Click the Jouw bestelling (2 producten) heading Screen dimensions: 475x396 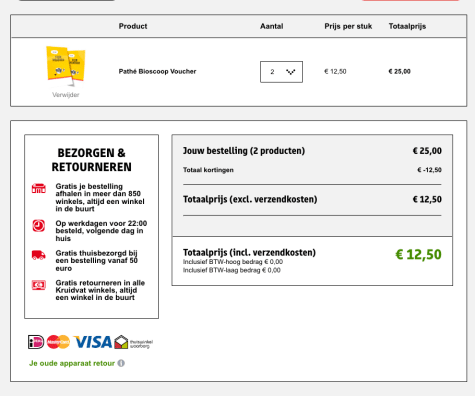pyautogui.click(x=244, y=151)
